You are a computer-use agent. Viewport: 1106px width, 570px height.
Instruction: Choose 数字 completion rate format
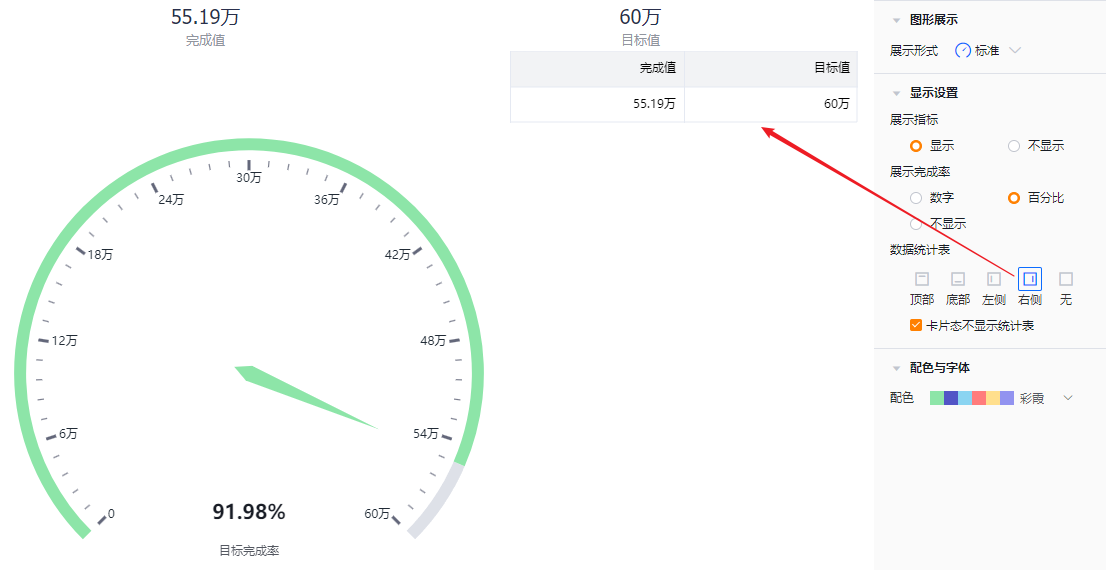pos(916,198)
